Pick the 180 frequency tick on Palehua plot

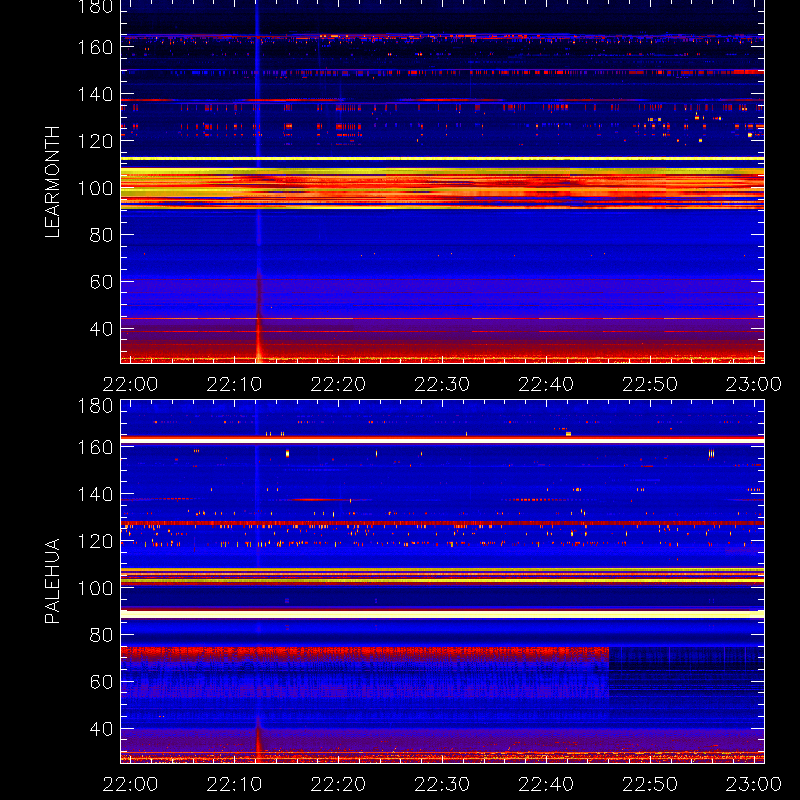pyautogui.click(x=95, y=406)
